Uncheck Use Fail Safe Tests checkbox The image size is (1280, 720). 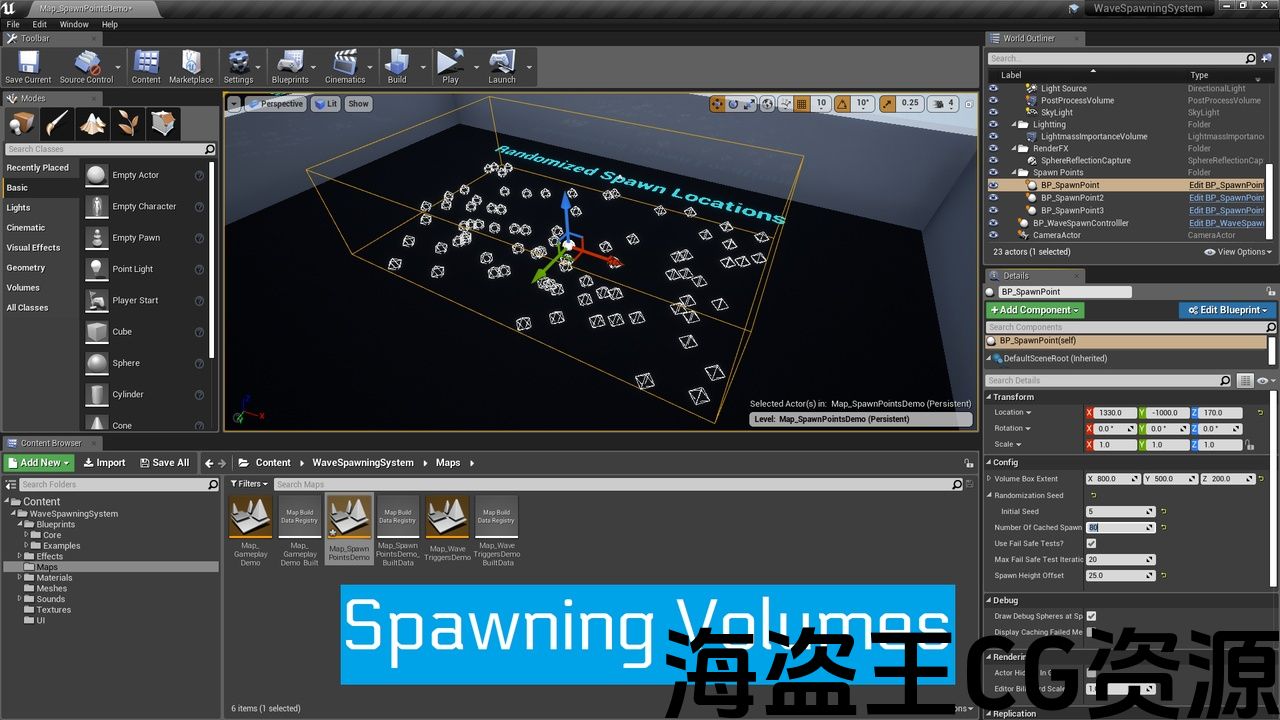[1091, 544]
